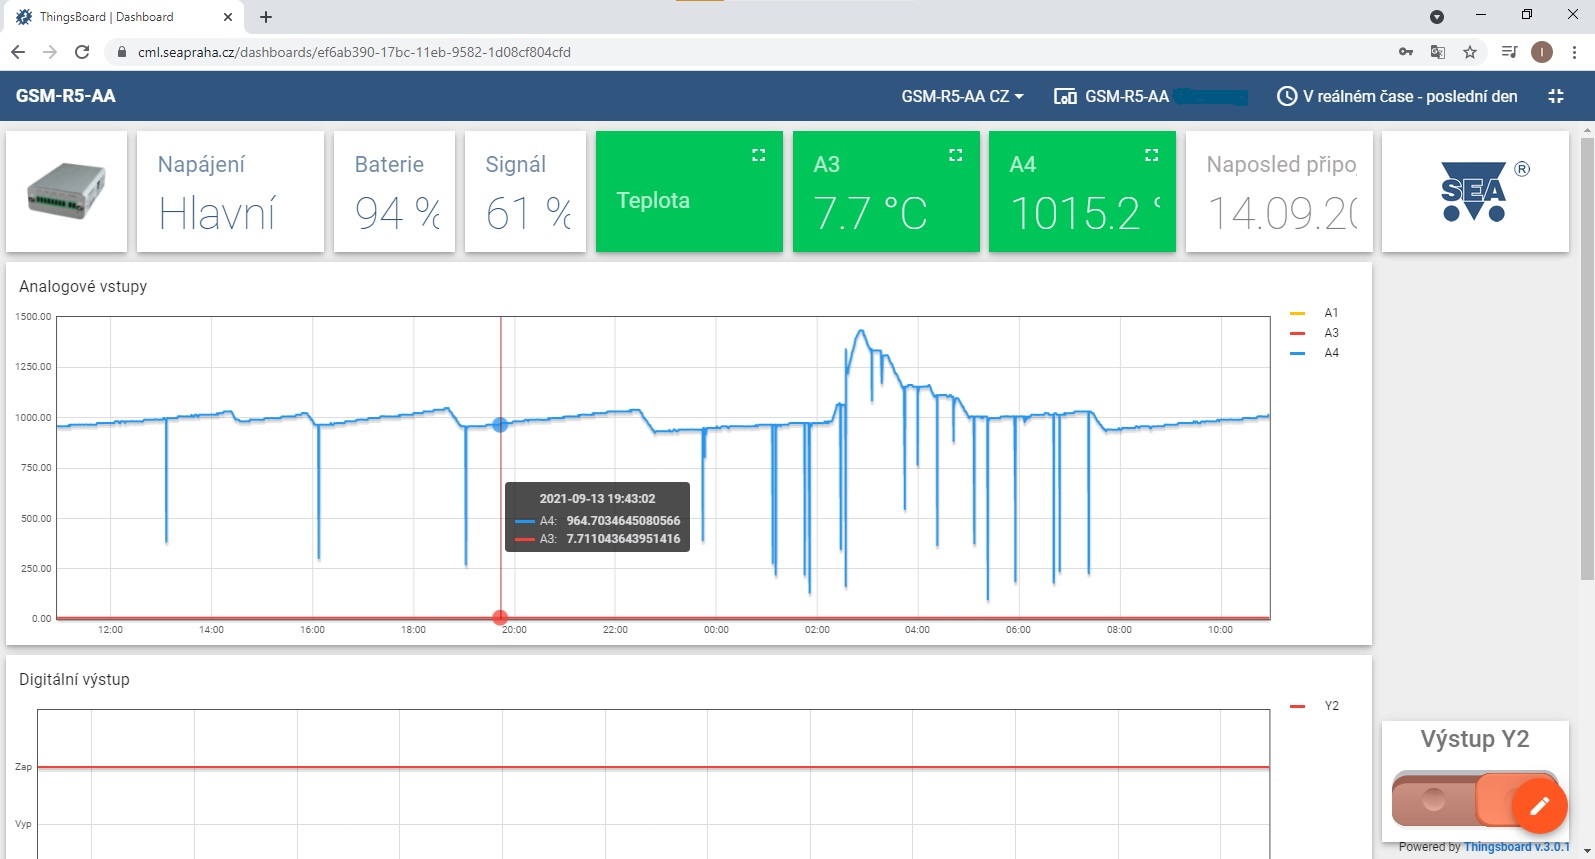
Task: Open Chrome three-dot menu
Action: (1575, 52)
